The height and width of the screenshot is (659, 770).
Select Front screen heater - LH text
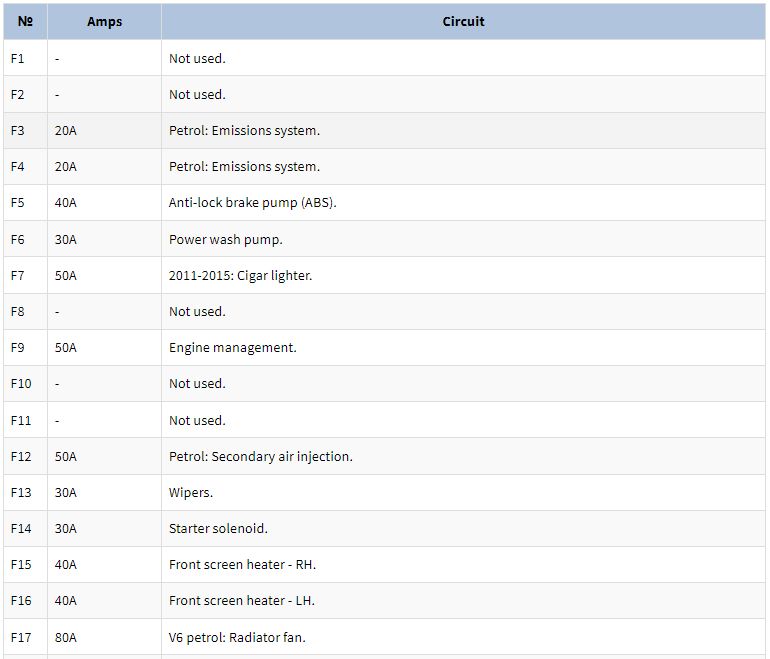[x=242, y=601]
